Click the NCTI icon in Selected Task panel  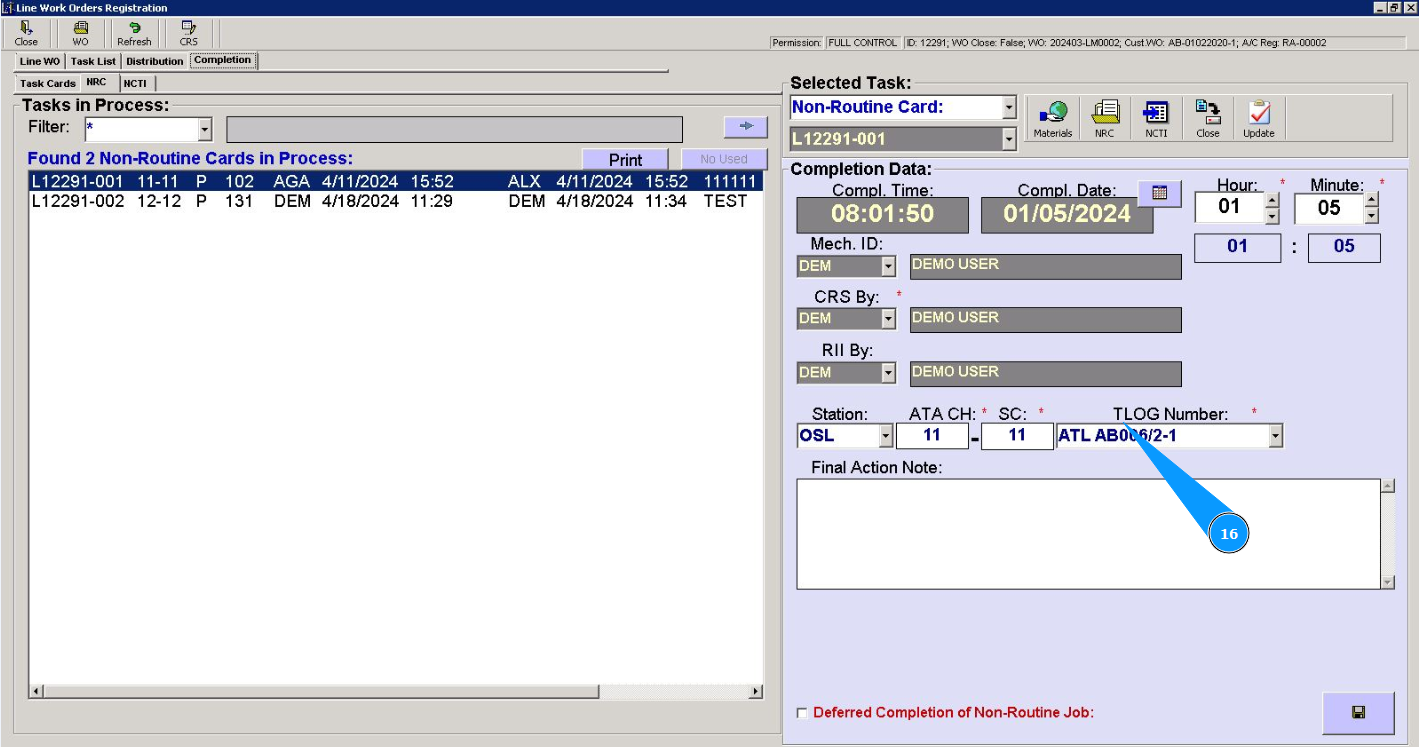[x=1156, y=119]
